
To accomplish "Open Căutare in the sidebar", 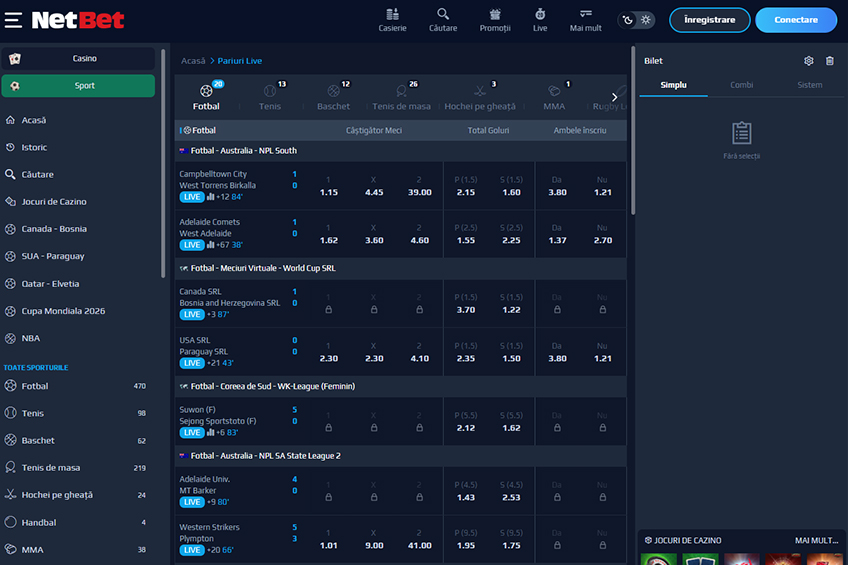I will point(37,175).
